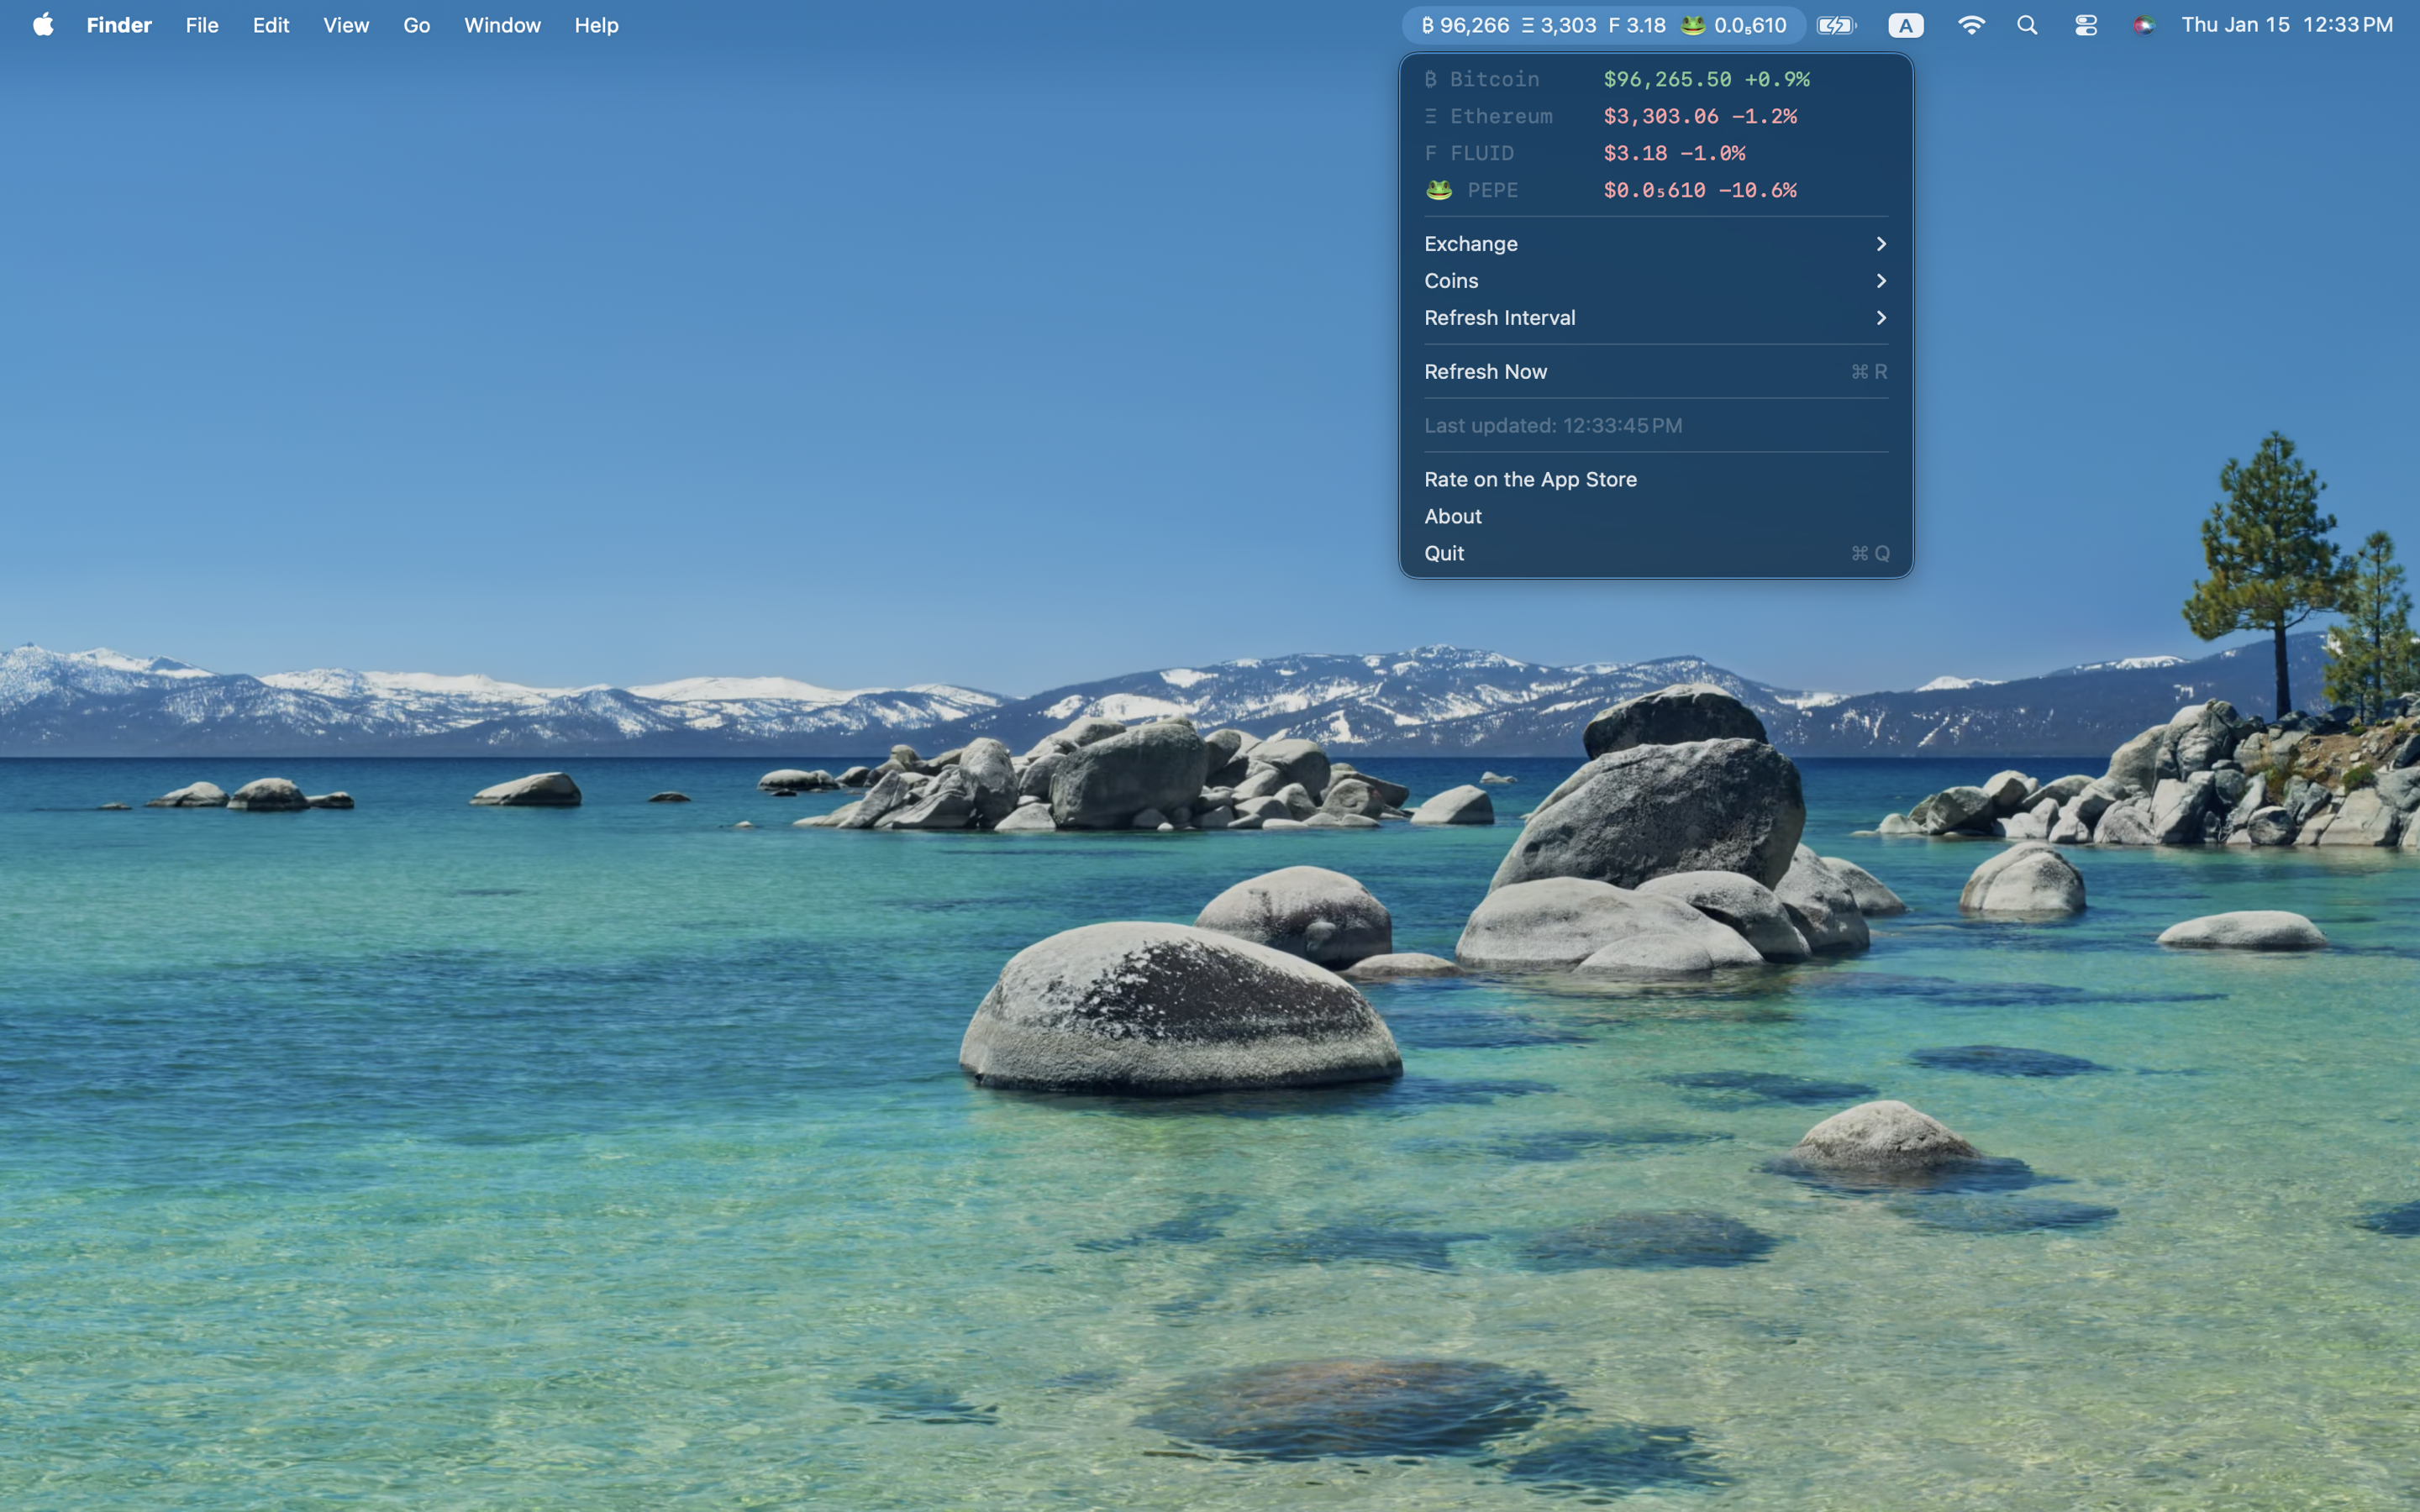Open the About item
The height and width of the screenshot is (1512, 2420).
[x=1655, y=517]
